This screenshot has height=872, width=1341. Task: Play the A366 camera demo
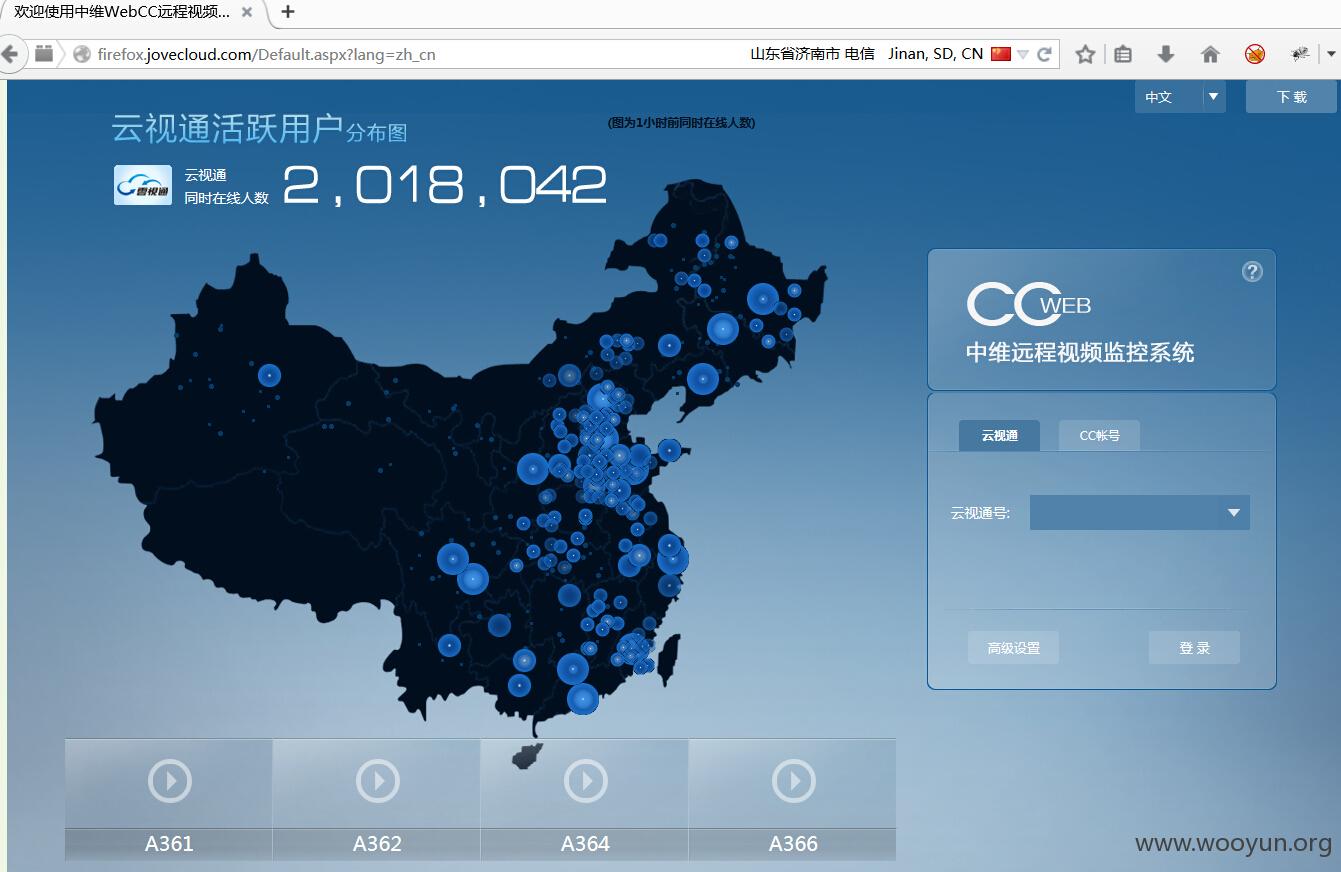tap(793, 781)
